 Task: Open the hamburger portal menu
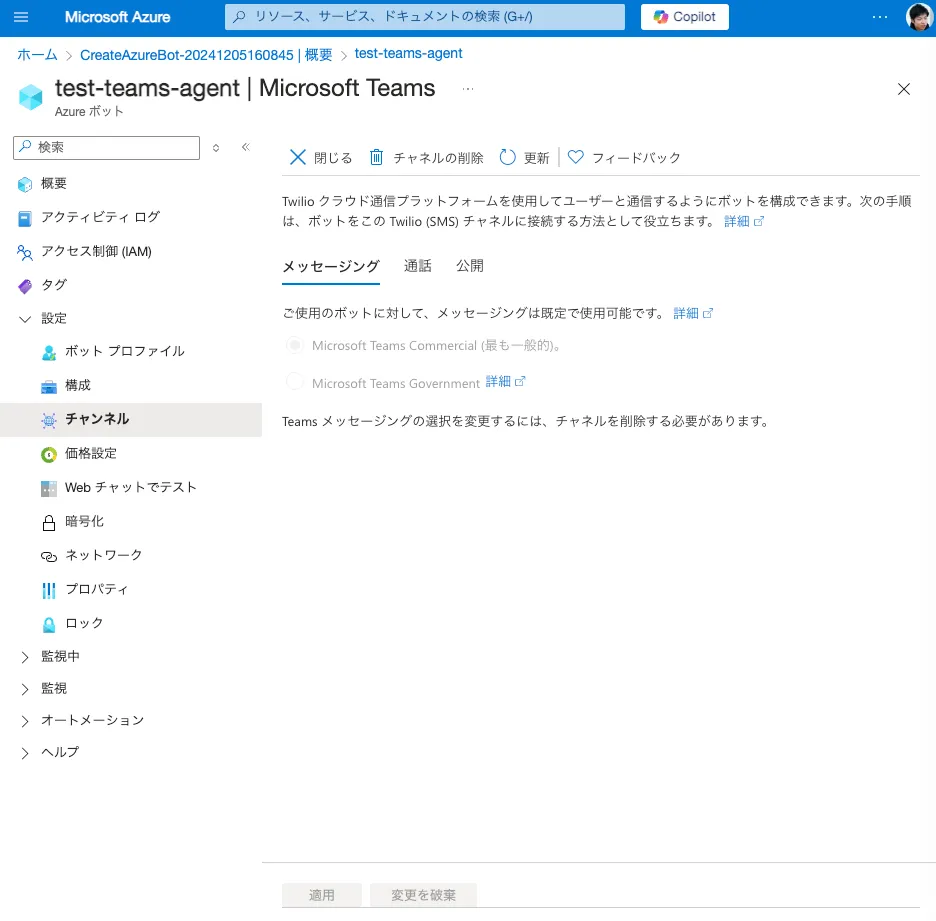pos(21,17)
